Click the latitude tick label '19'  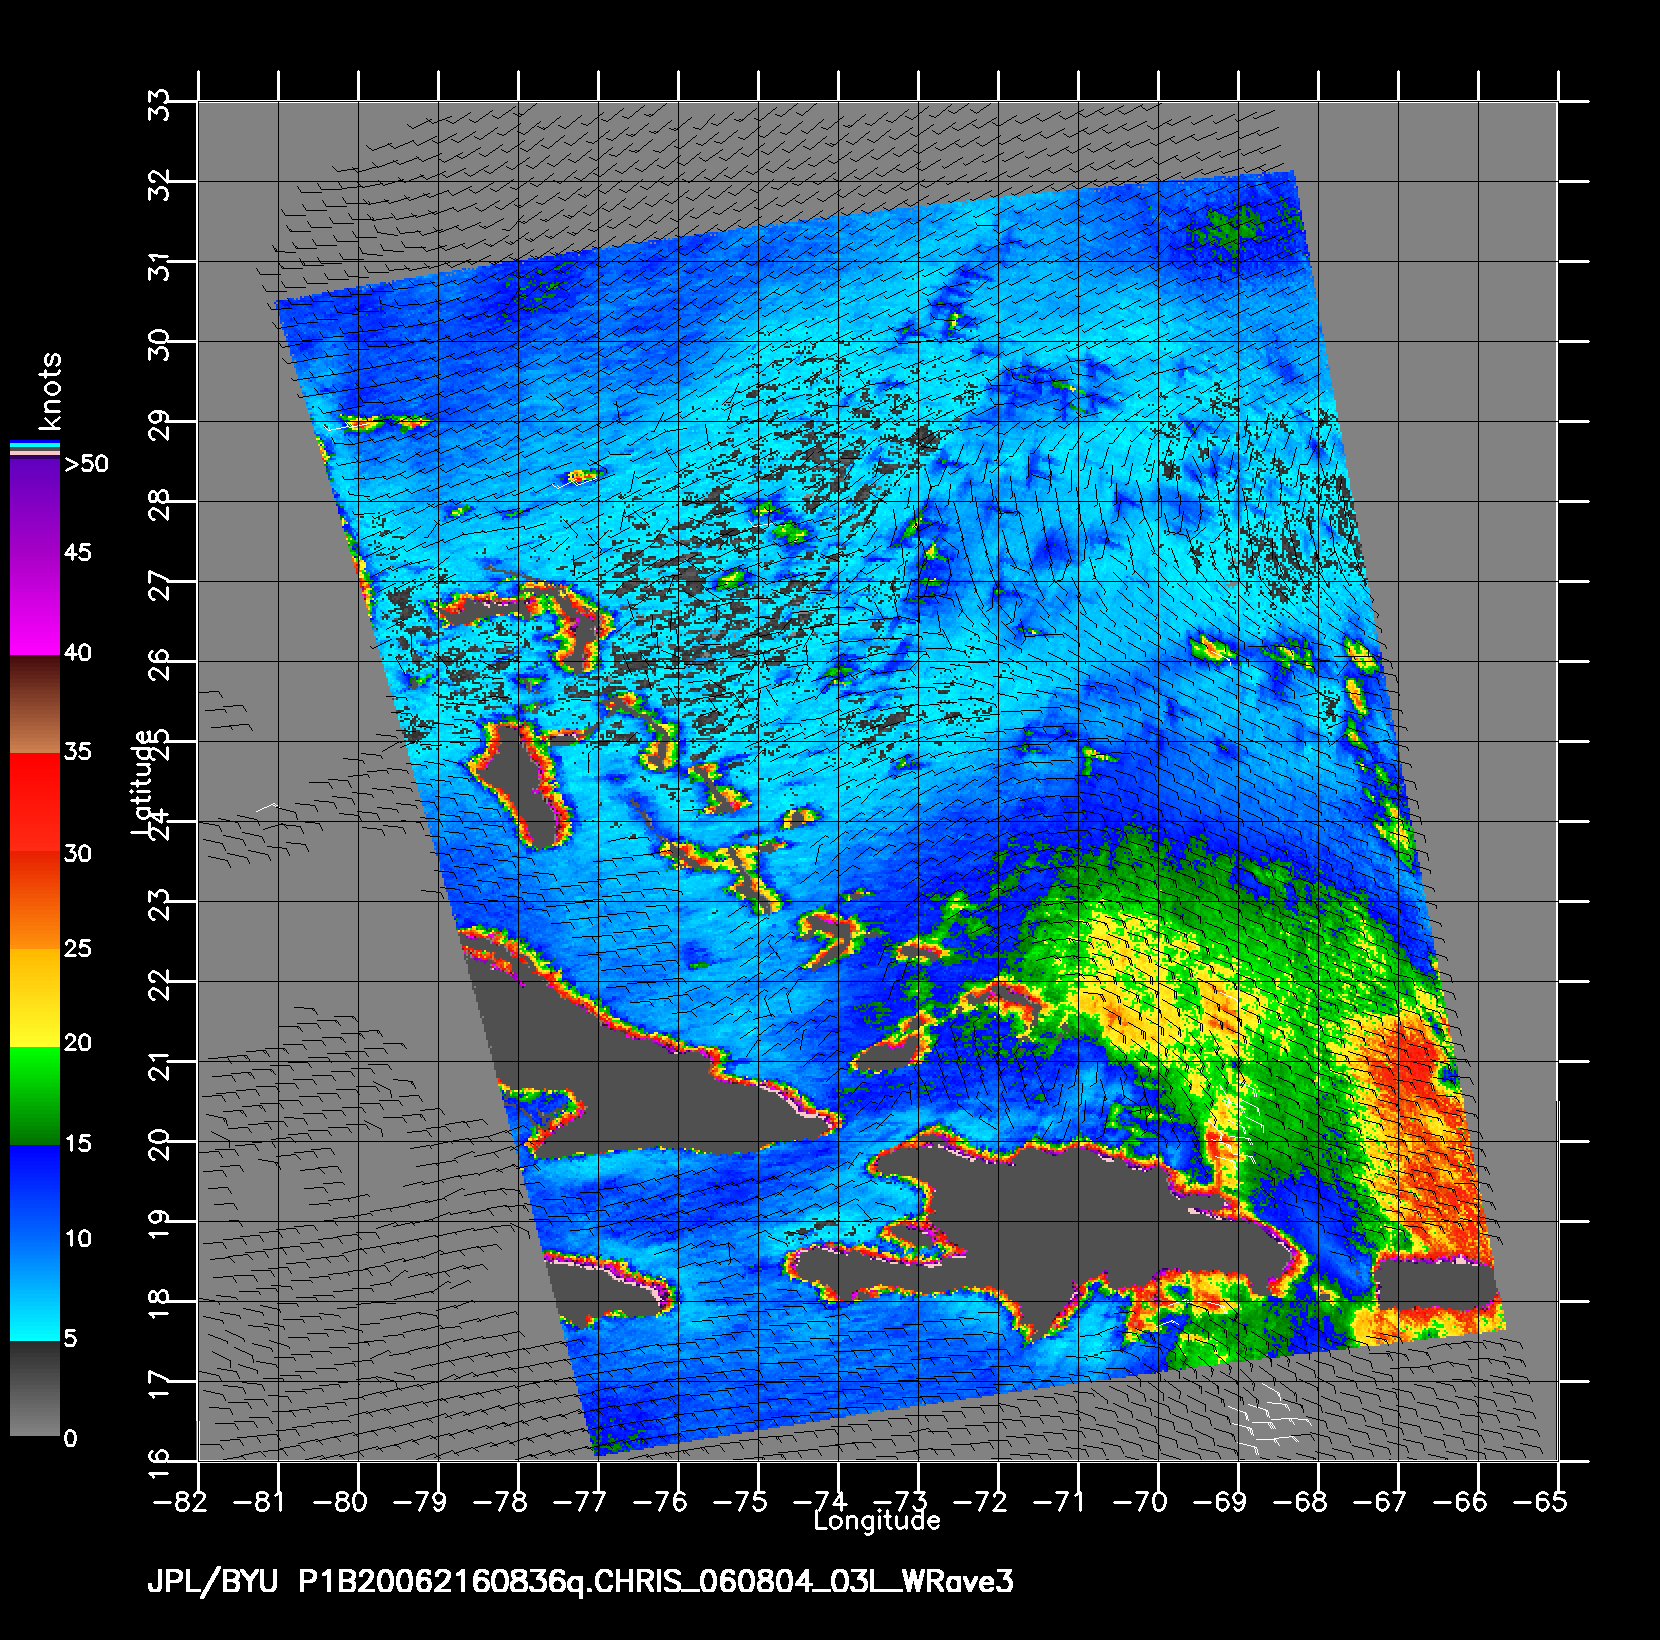click(x=158, y=1225)
